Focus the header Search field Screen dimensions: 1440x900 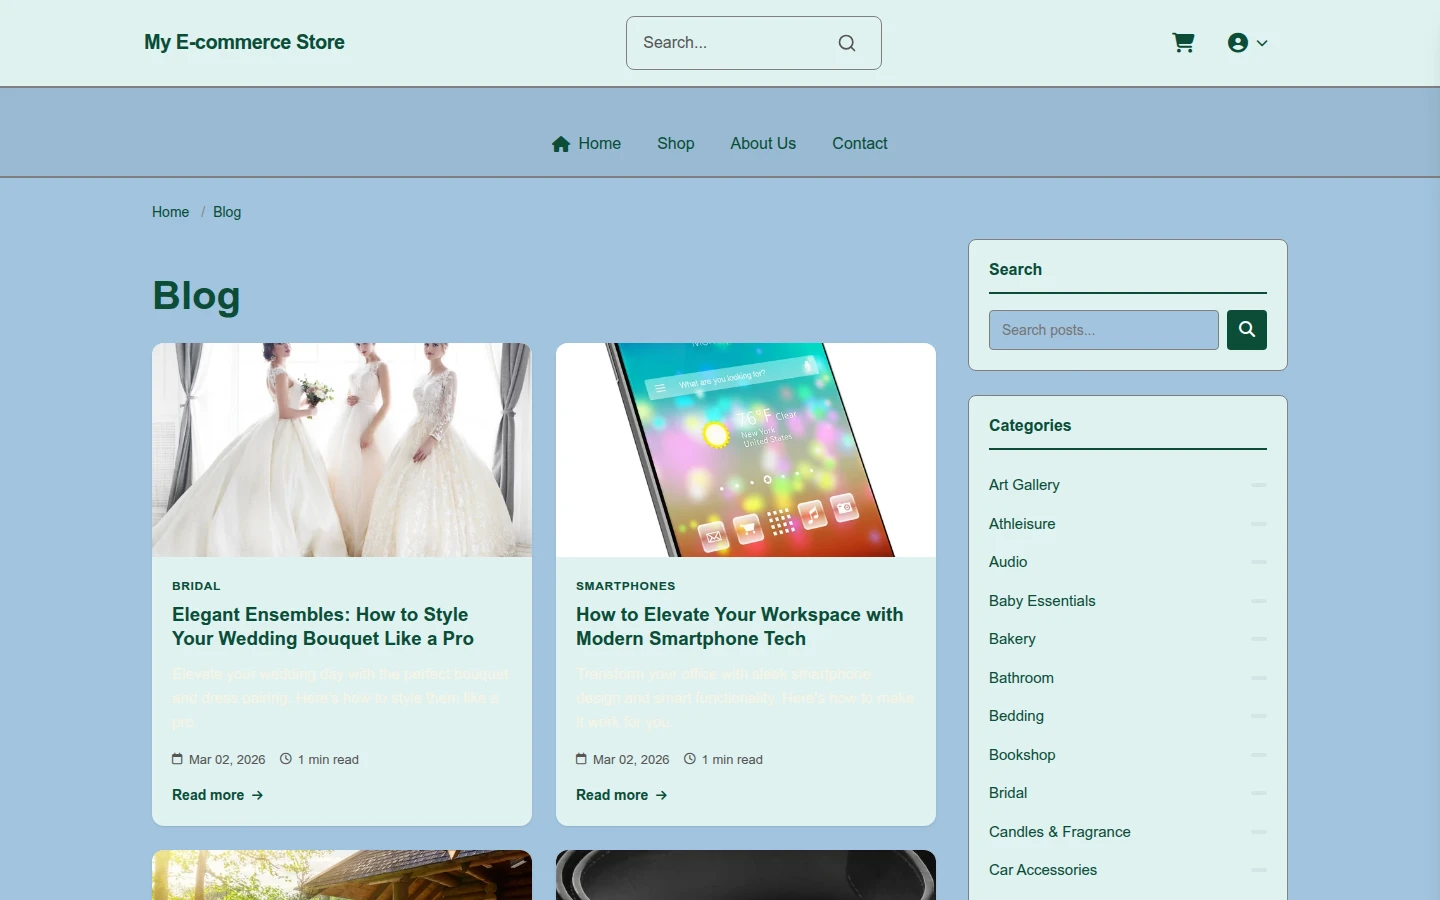point(754,43)
